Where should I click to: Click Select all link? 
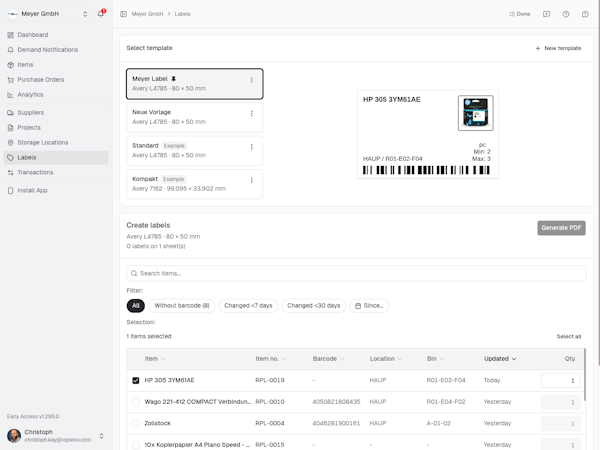point(569,336)
